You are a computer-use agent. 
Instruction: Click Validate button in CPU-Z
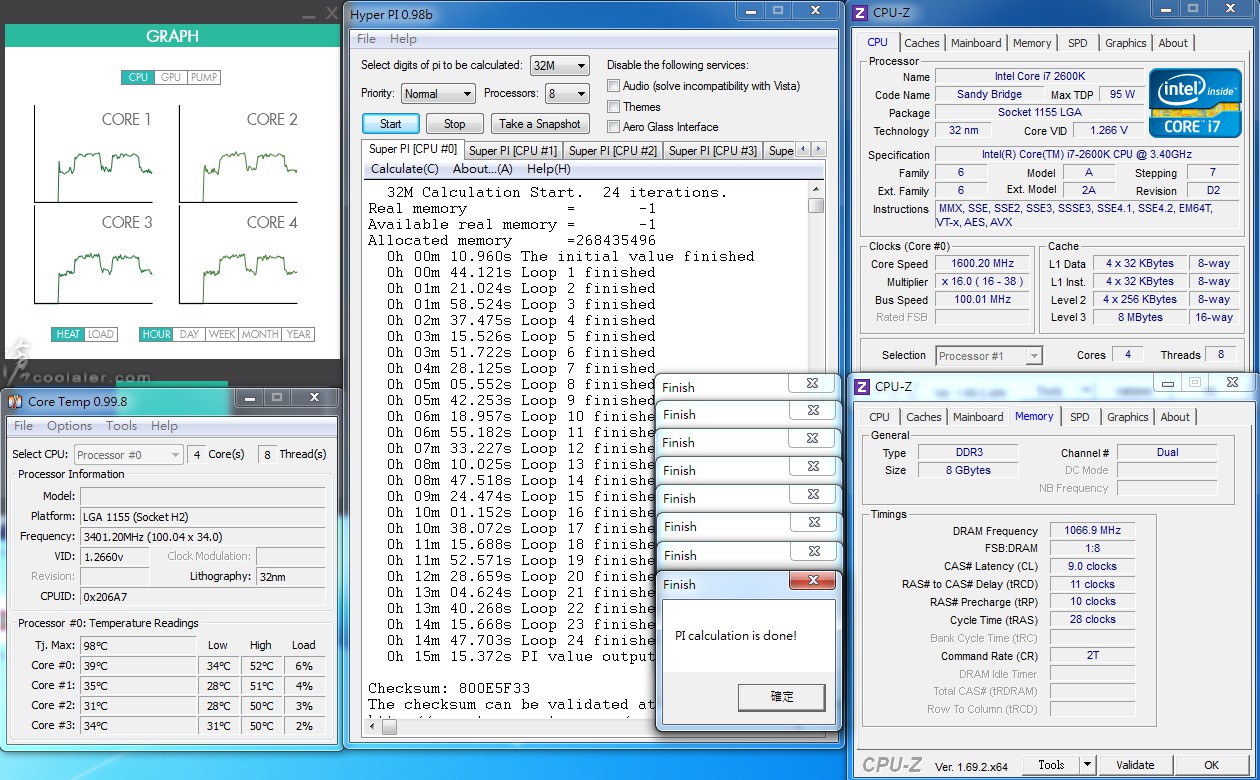[x=1135, y=765]
